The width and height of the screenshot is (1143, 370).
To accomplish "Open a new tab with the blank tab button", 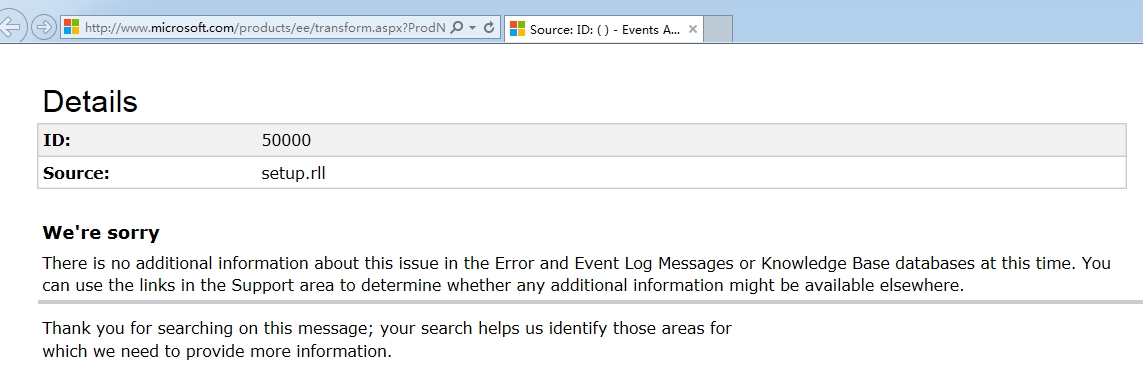I will click(x=718, y=29).
